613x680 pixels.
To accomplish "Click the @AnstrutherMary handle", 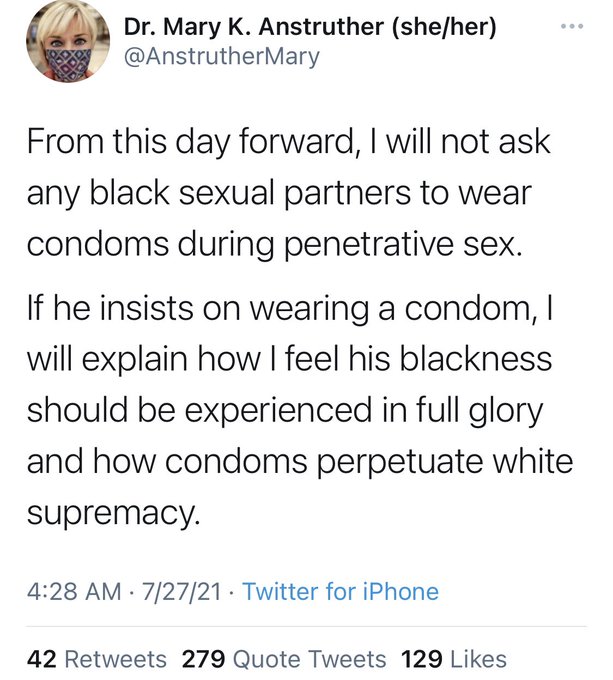I will click(x=222, y=57).
